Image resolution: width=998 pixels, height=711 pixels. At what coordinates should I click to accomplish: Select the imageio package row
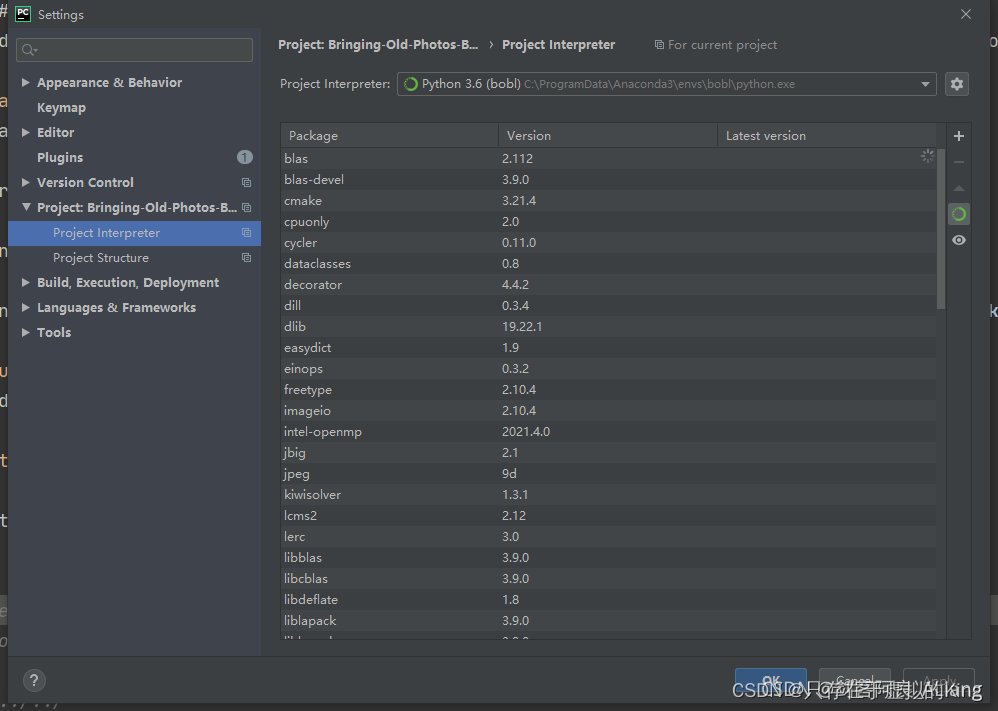608,411
